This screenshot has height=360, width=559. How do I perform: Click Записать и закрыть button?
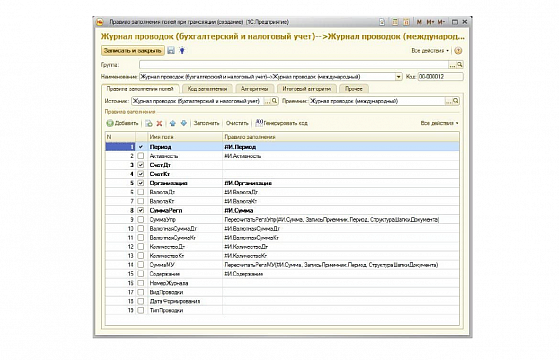pos(133,51)
